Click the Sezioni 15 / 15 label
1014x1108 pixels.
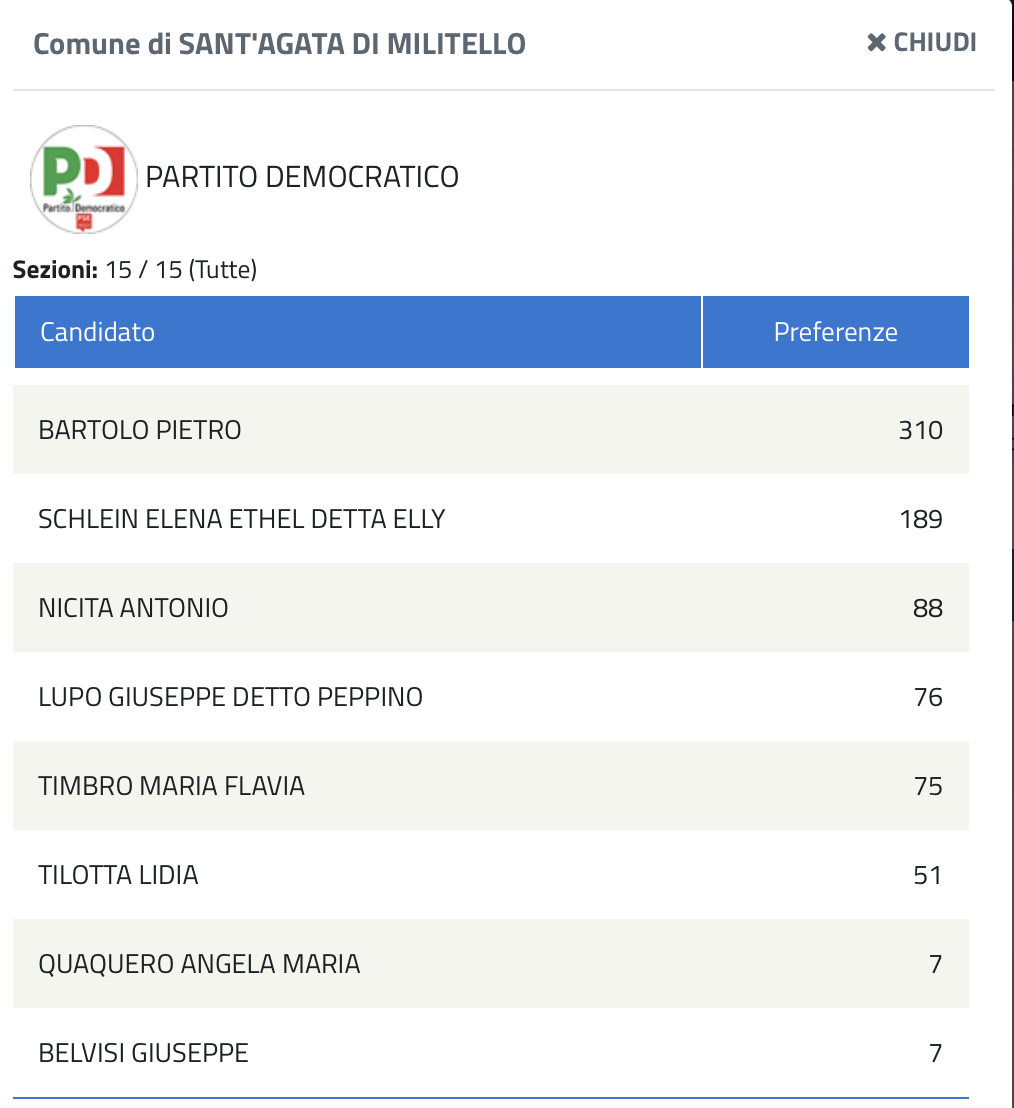(135, 270)
